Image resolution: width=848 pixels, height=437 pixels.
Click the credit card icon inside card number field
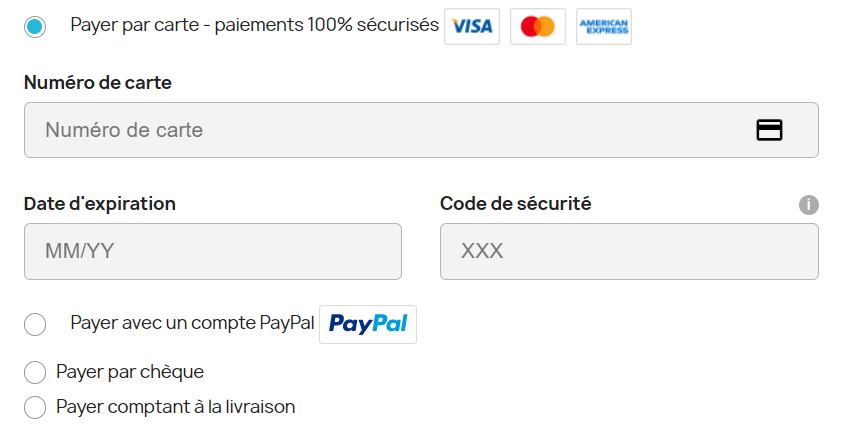pyautogui.click(x=769, y=130)
